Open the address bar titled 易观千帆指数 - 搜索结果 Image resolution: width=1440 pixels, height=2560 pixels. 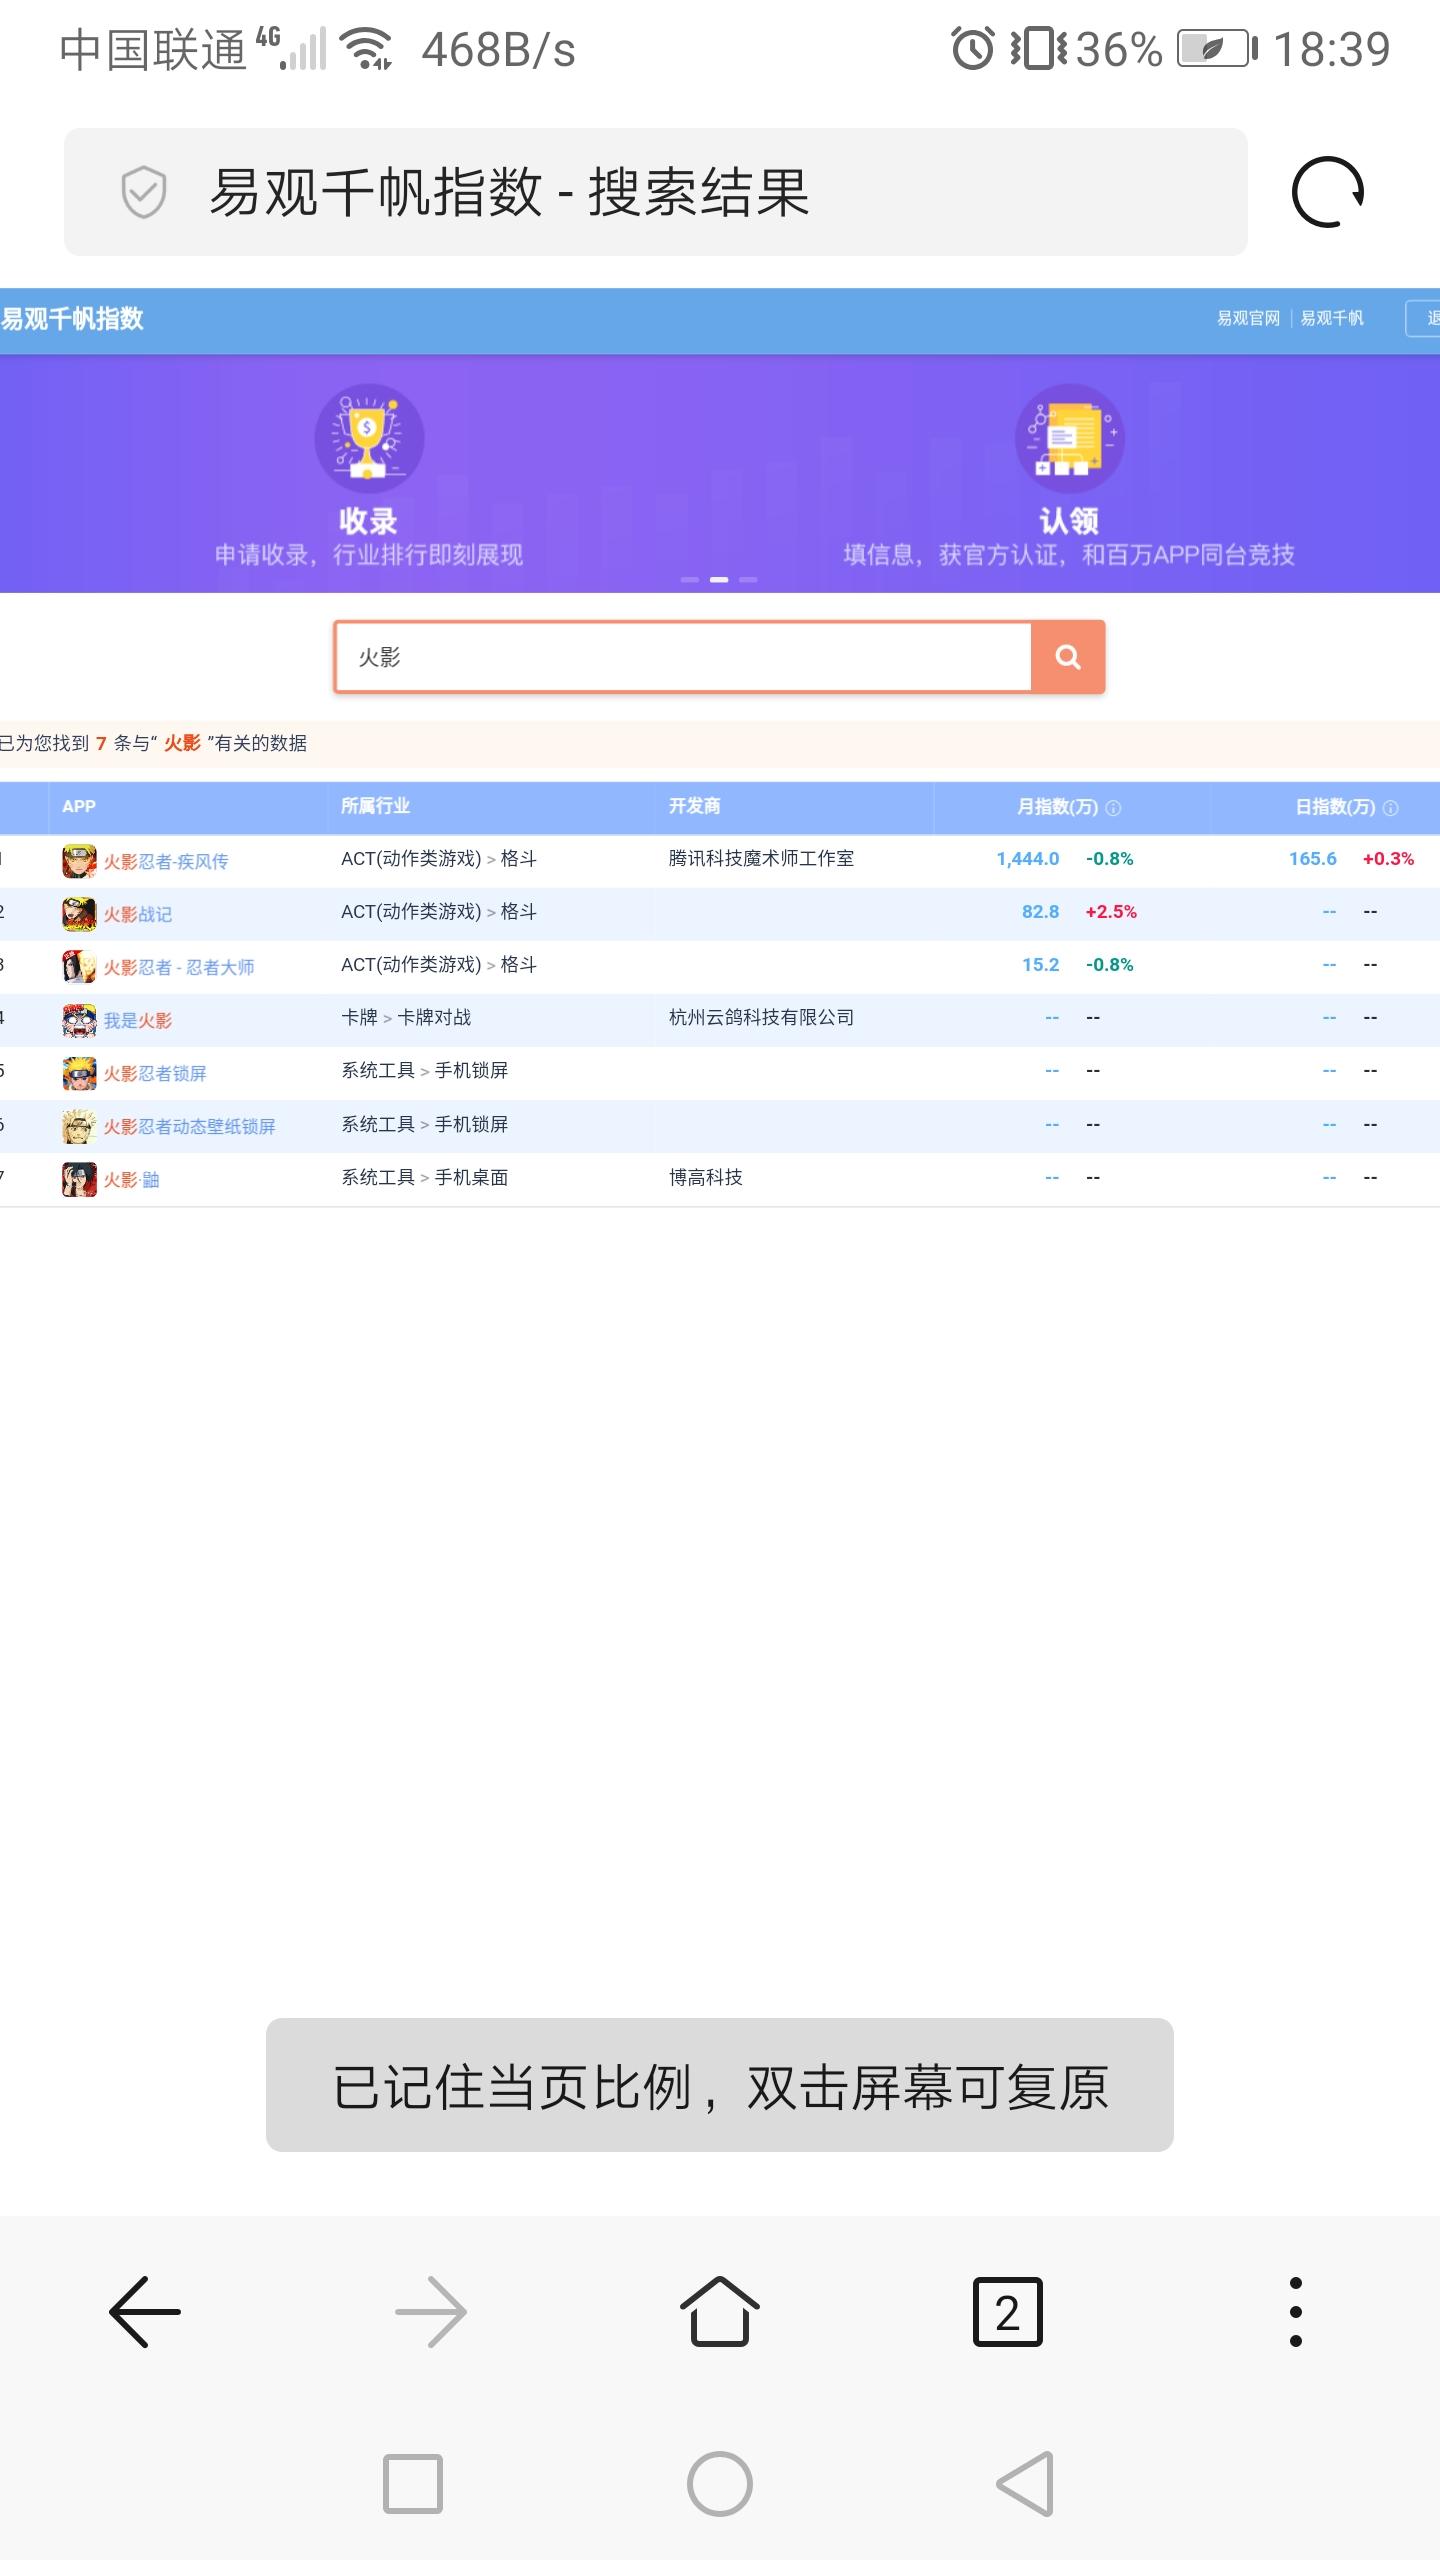click(x=656, y=192)
